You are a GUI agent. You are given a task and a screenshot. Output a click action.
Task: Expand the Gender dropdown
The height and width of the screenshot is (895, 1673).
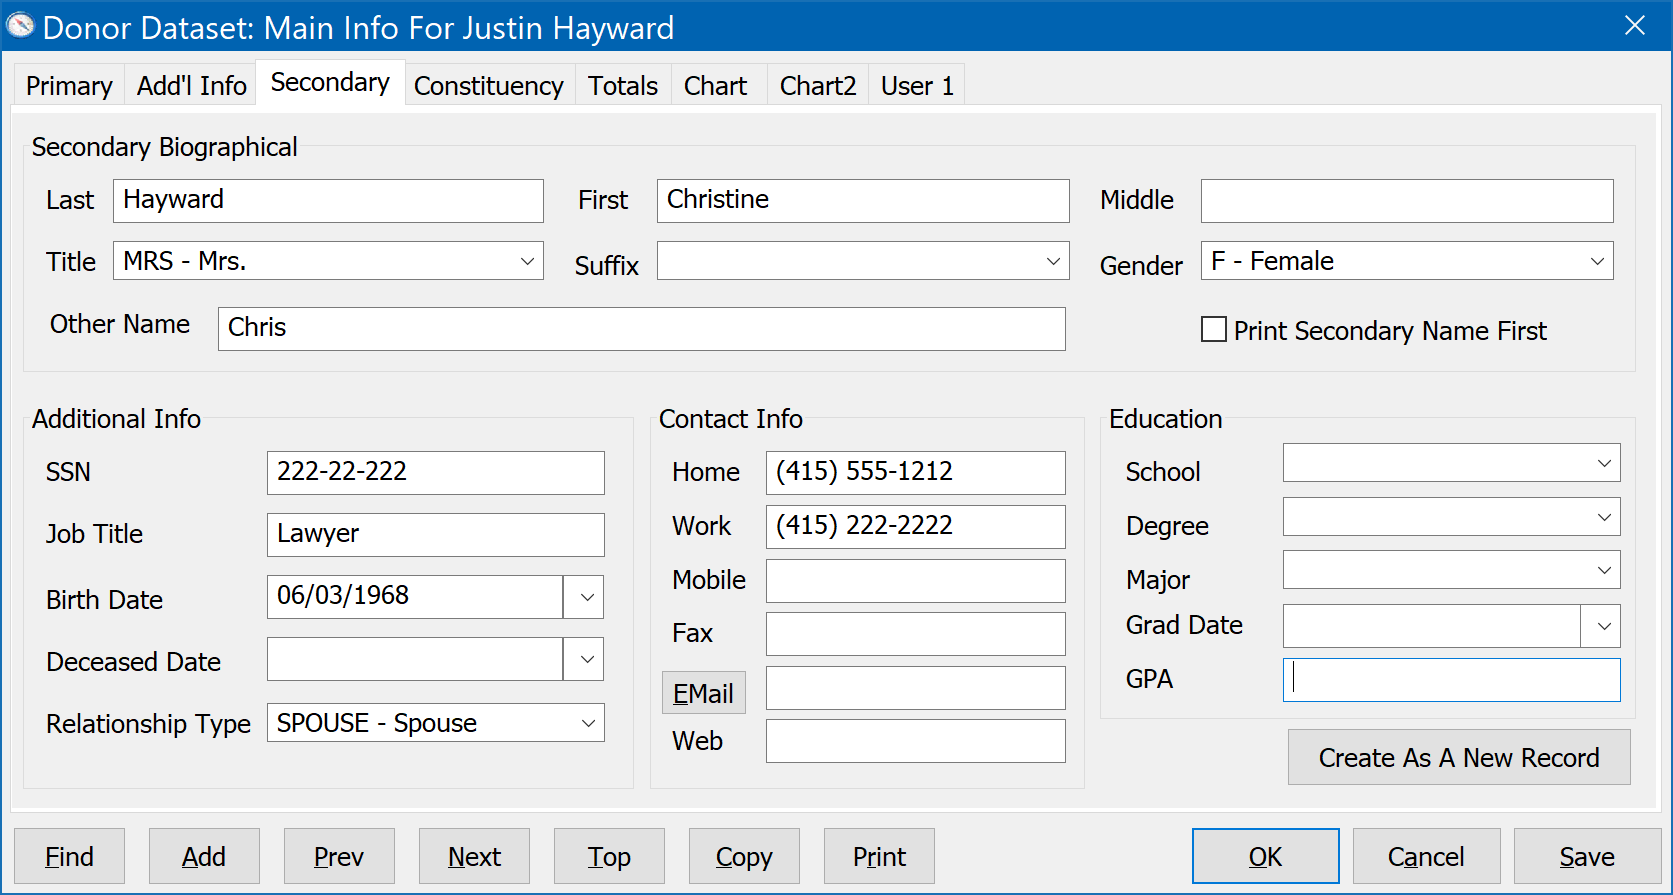pos(1597,261)
